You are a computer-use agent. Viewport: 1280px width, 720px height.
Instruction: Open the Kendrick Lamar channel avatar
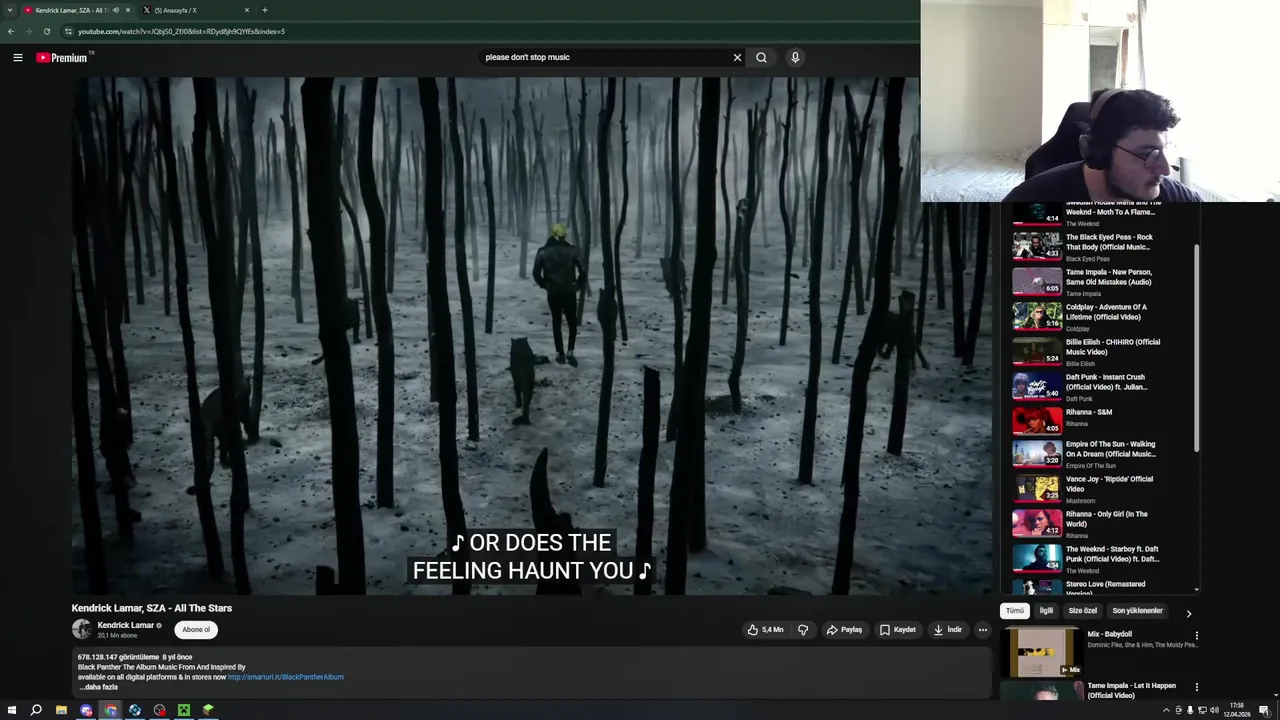[x=81, y=629]
